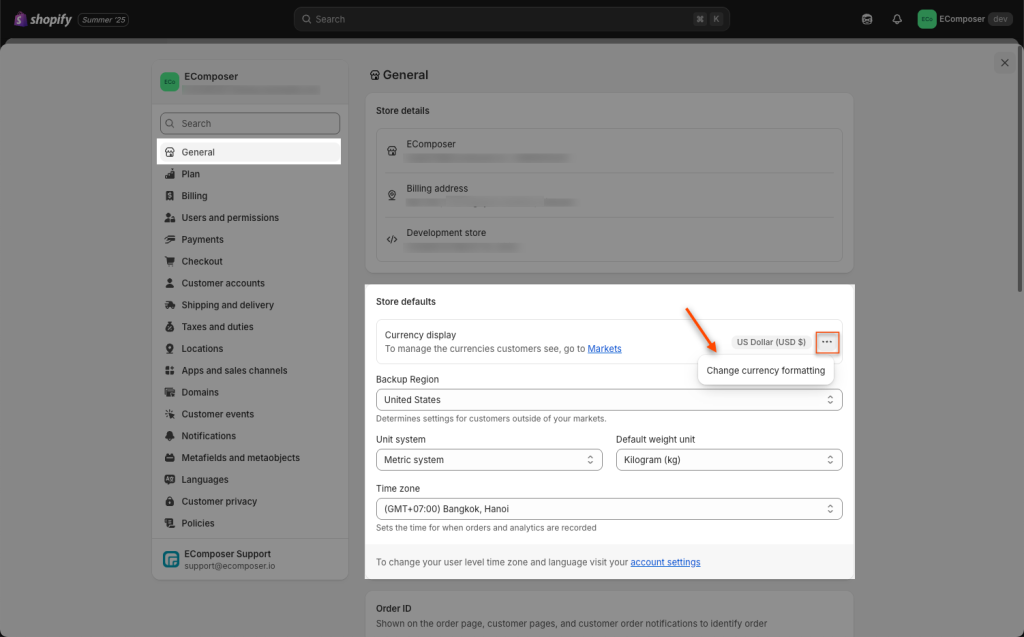Viewport: 1024px width, 637px height.
Task: Click the currency display three-dots button
Action: pos(827,342)
